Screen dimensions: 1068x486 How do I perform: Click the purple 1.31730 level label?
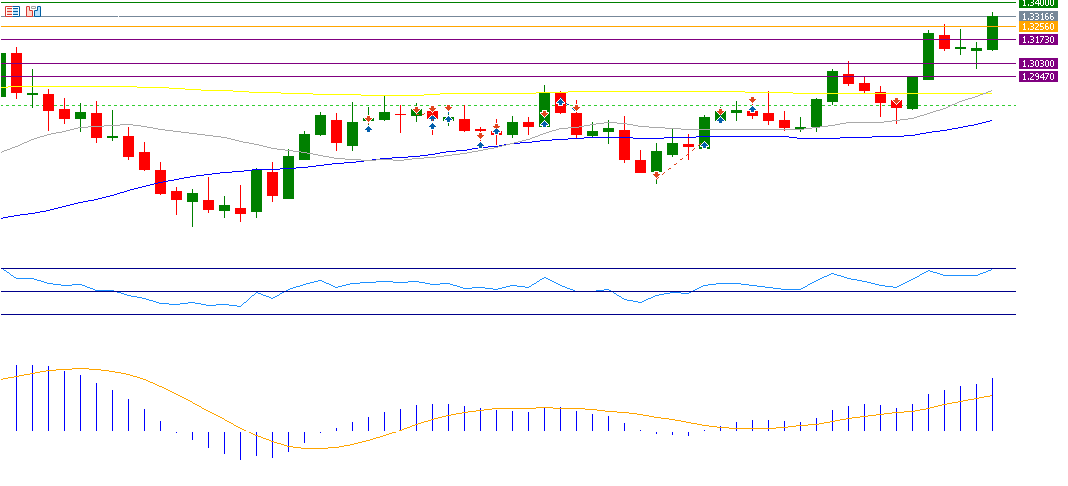[x=1040, y=40]
